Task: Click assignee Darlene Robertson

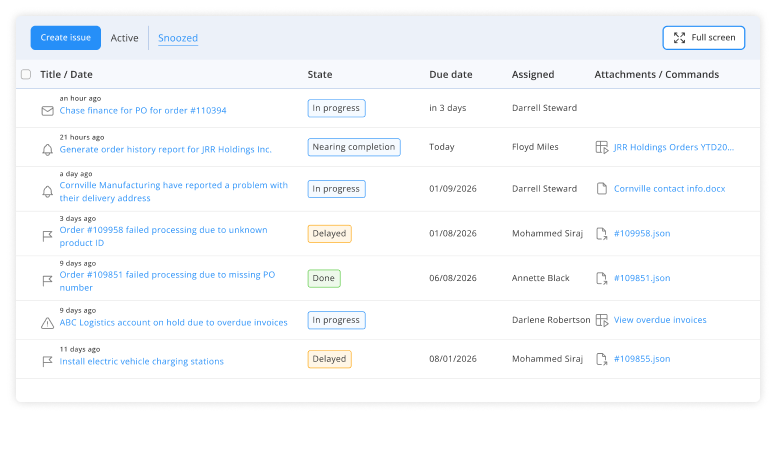Action: 551,320
